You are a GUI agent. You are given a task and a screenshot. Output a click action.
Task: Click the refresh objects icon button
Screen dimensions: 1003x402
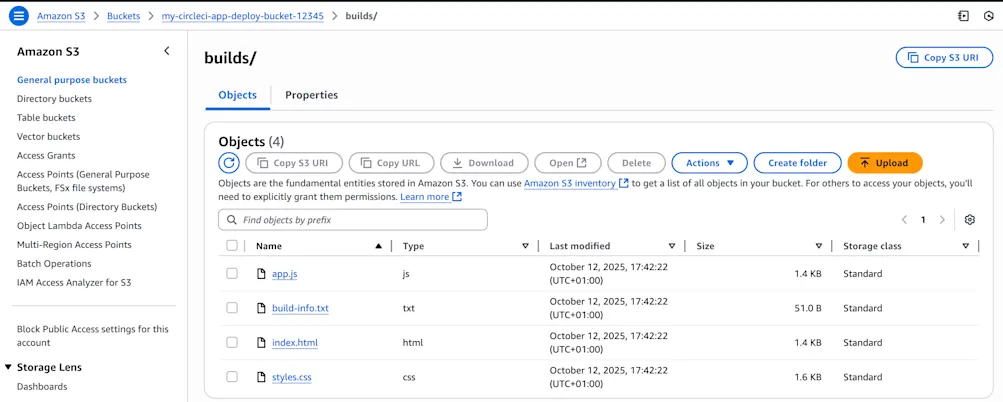229,163
